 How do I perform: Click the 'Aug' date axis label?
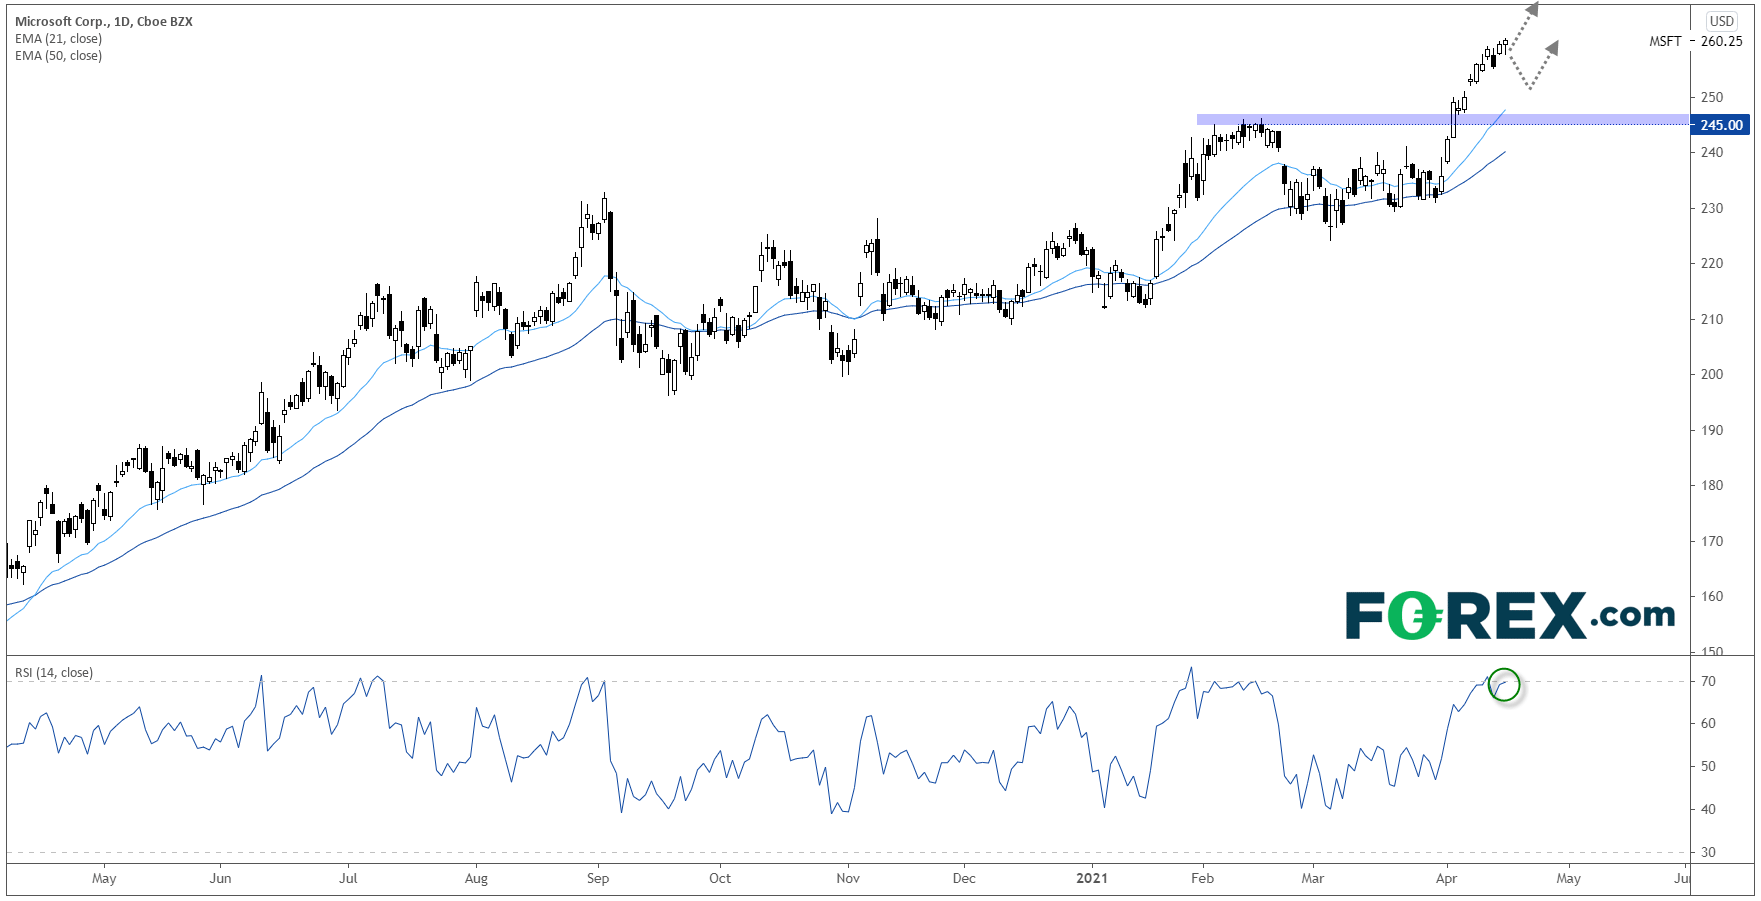476,878
